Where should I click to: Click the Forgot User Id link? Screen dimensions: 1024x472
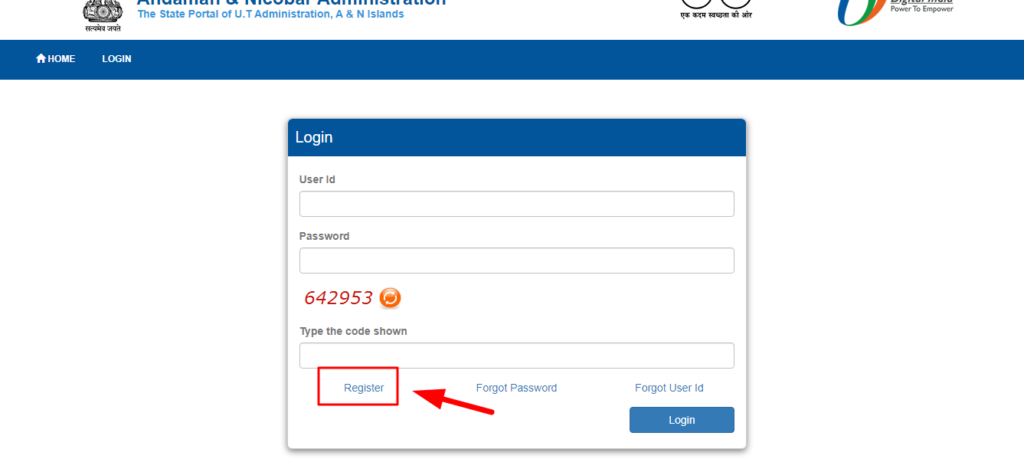pyautogui.click(x=669, y=388)
